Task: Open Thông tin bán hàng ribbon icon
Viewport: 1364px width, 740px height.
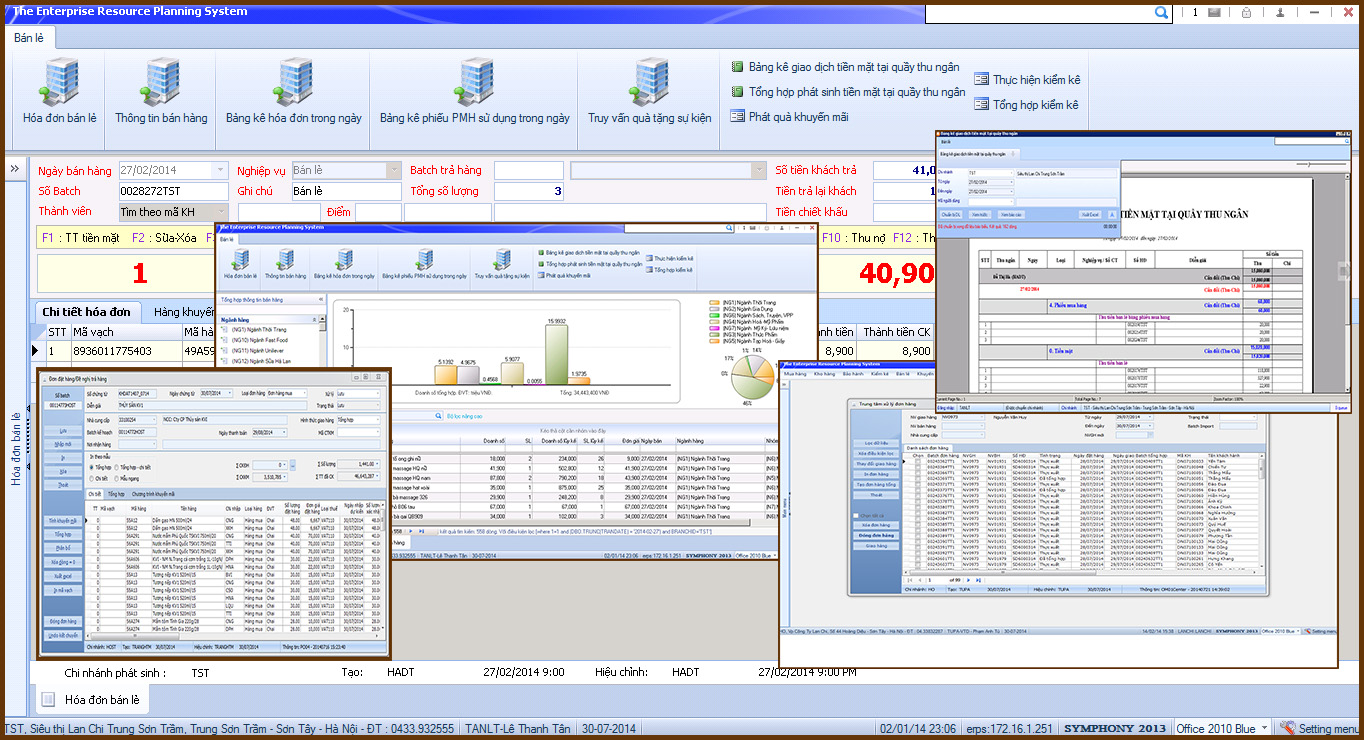Action: point(161,91)
